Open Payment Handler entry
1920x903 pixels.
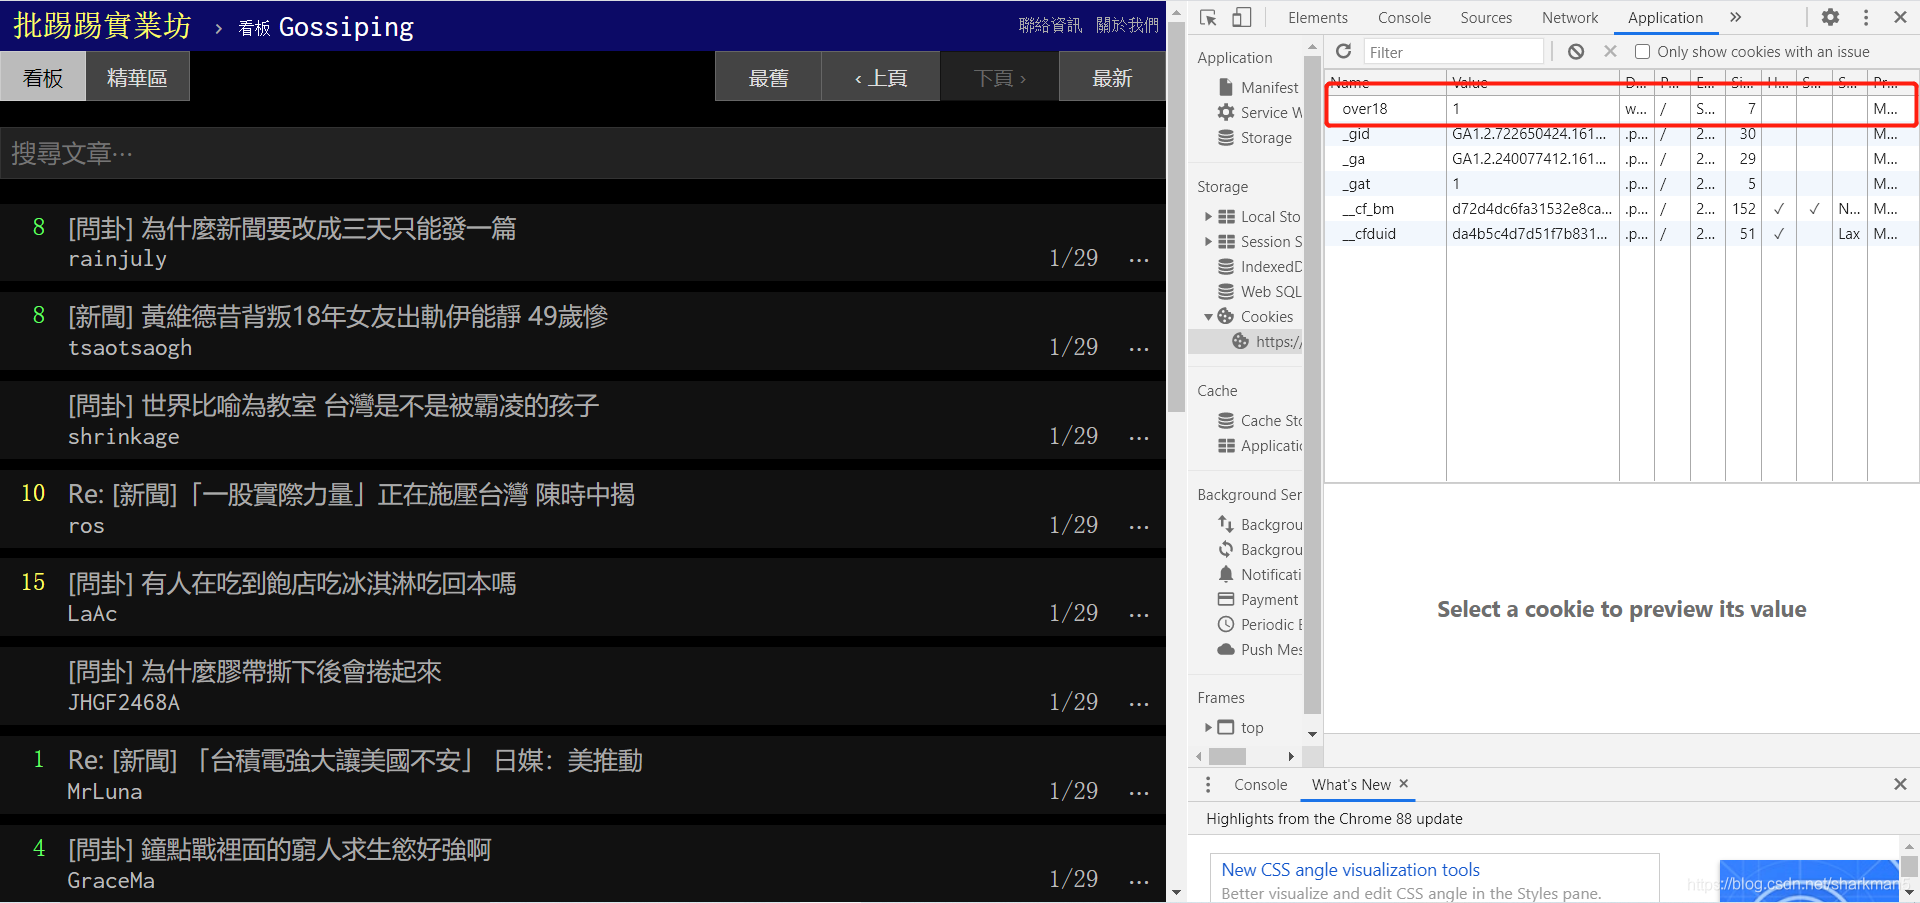coord(1258,600)
